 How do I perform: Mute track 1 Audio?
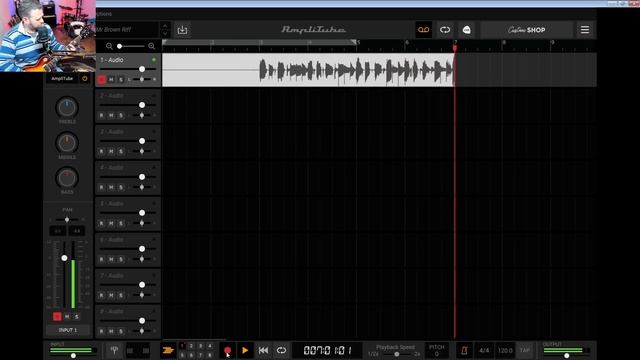[x=111, y=80]
